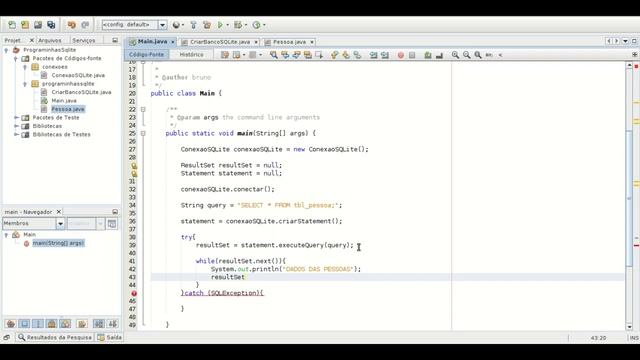The width and height of the screenshot is (640, 360).
Task: Open the config default dropdown
Action: pos(162,25)
